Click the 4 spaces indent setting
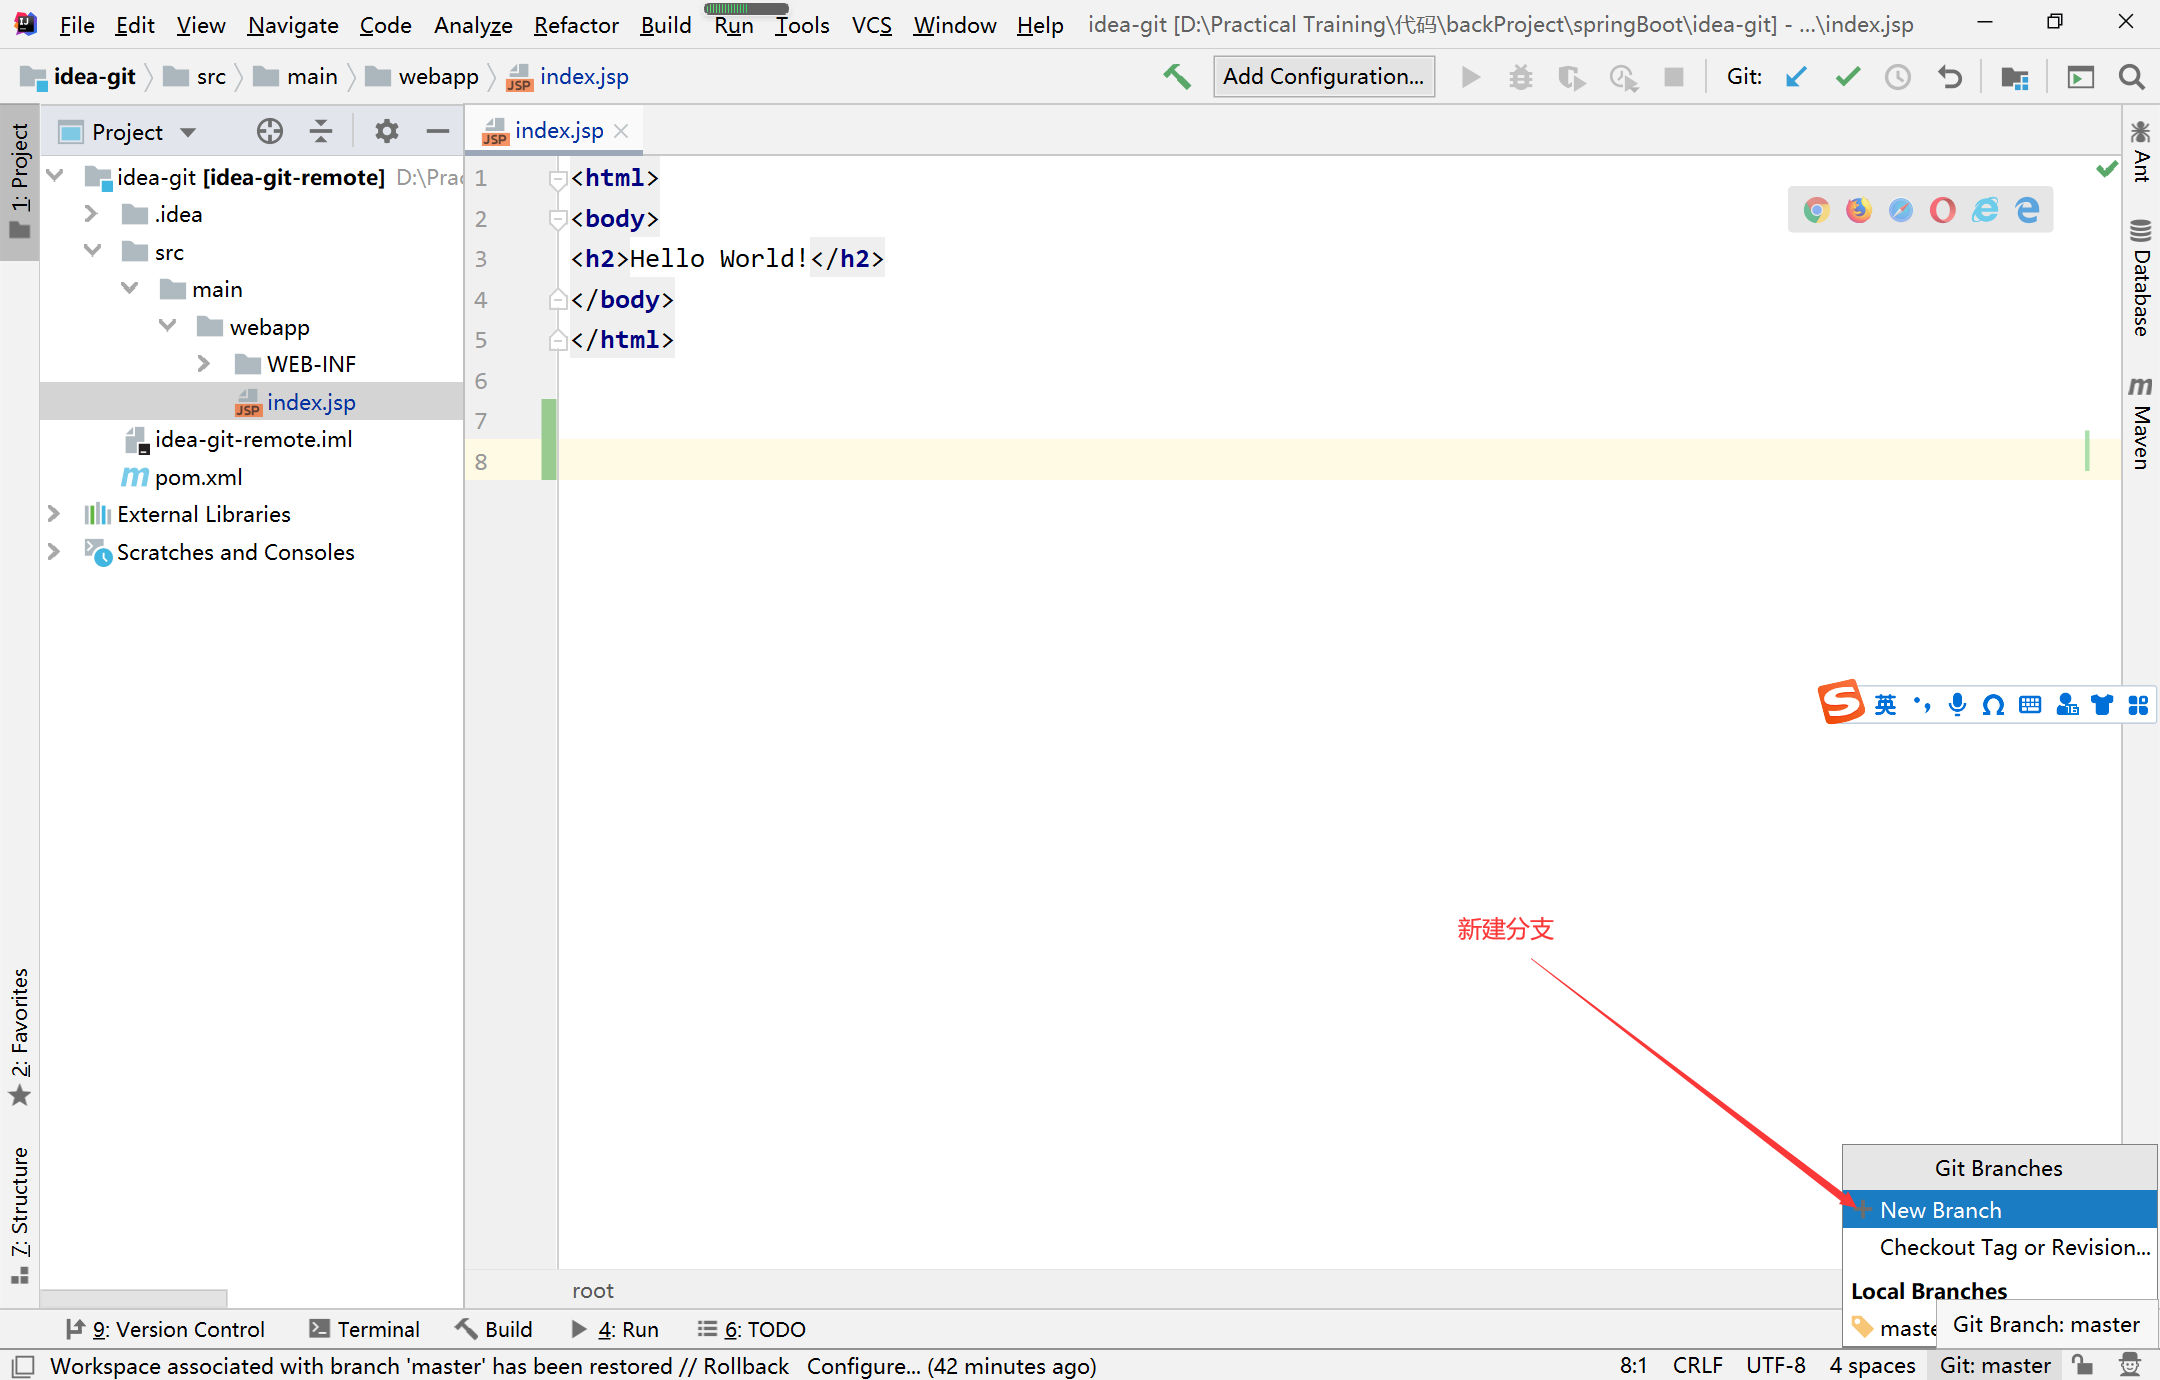This screenshot has height=1380, width=2160. coord(1872,1365)
